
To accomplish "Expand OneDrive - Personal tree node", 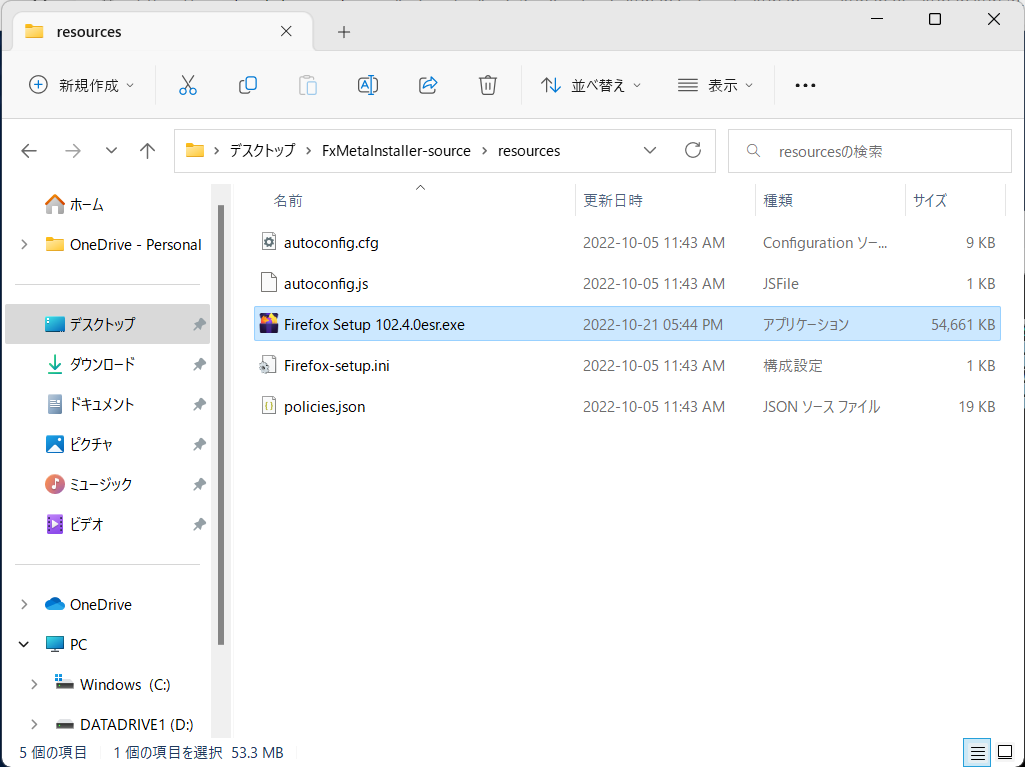I will click(24, 245).
